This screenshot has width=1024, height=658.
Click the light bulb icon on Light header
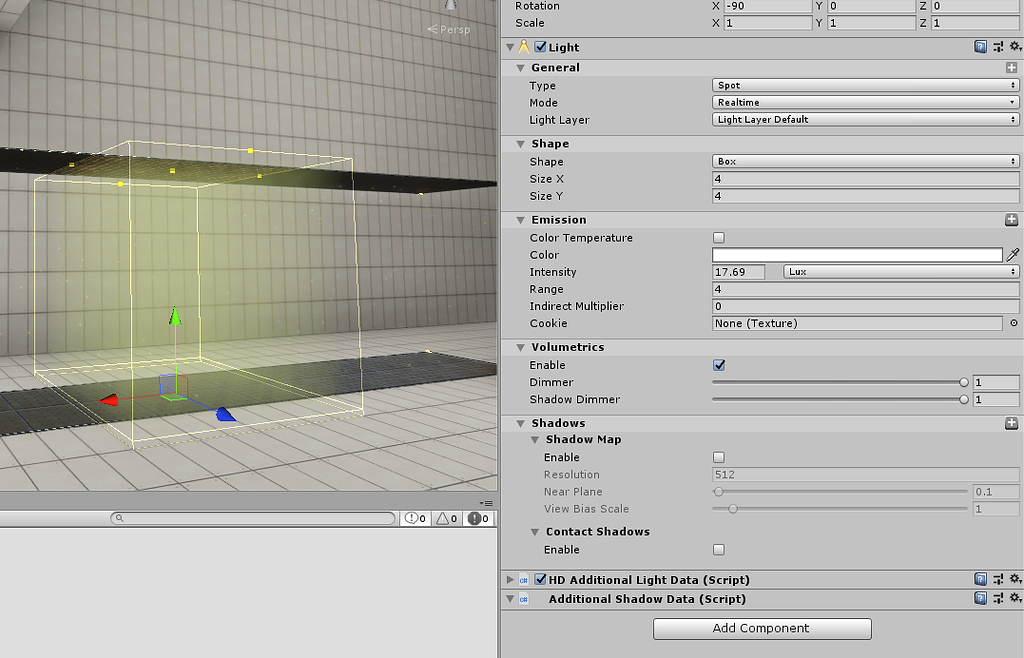click(524, 46)
